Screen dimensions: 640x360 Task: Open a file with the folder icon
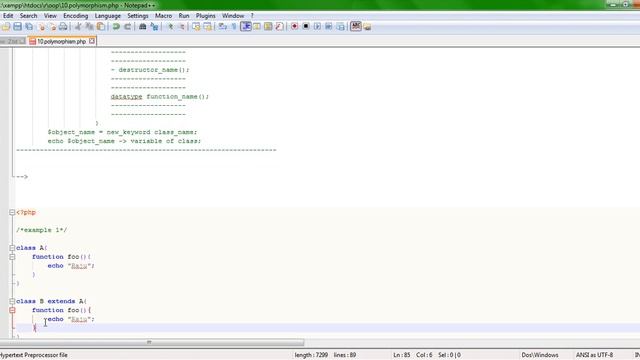6,27
